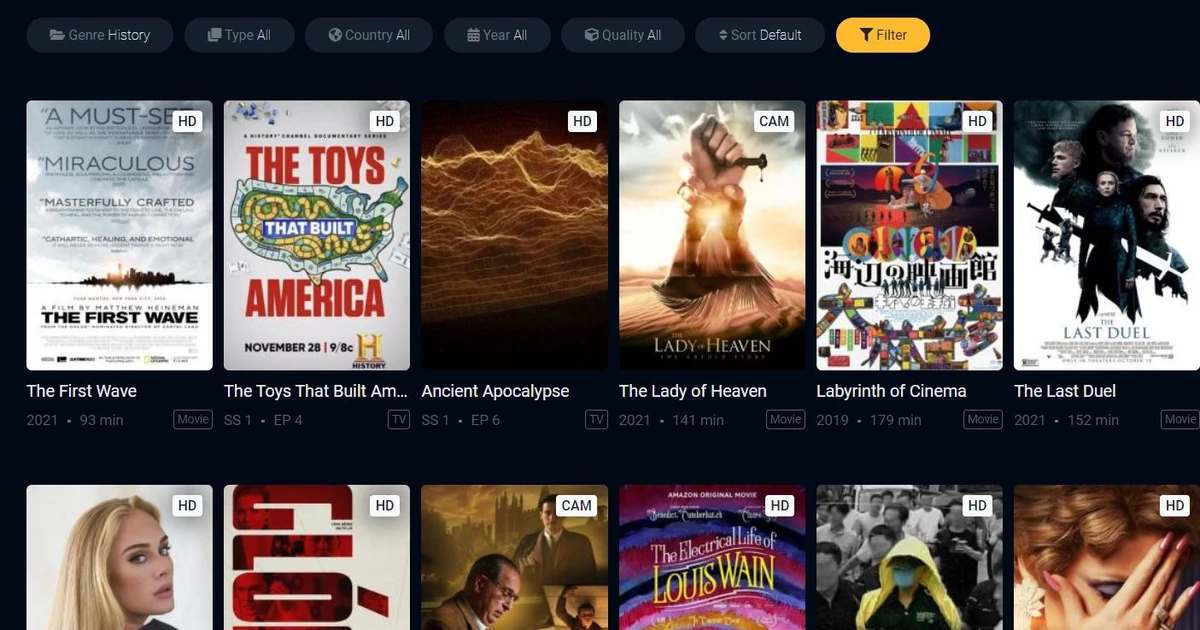Expand the Country All filter
Viewport: 1200px width, 630px height.
(x=369, y=35)
